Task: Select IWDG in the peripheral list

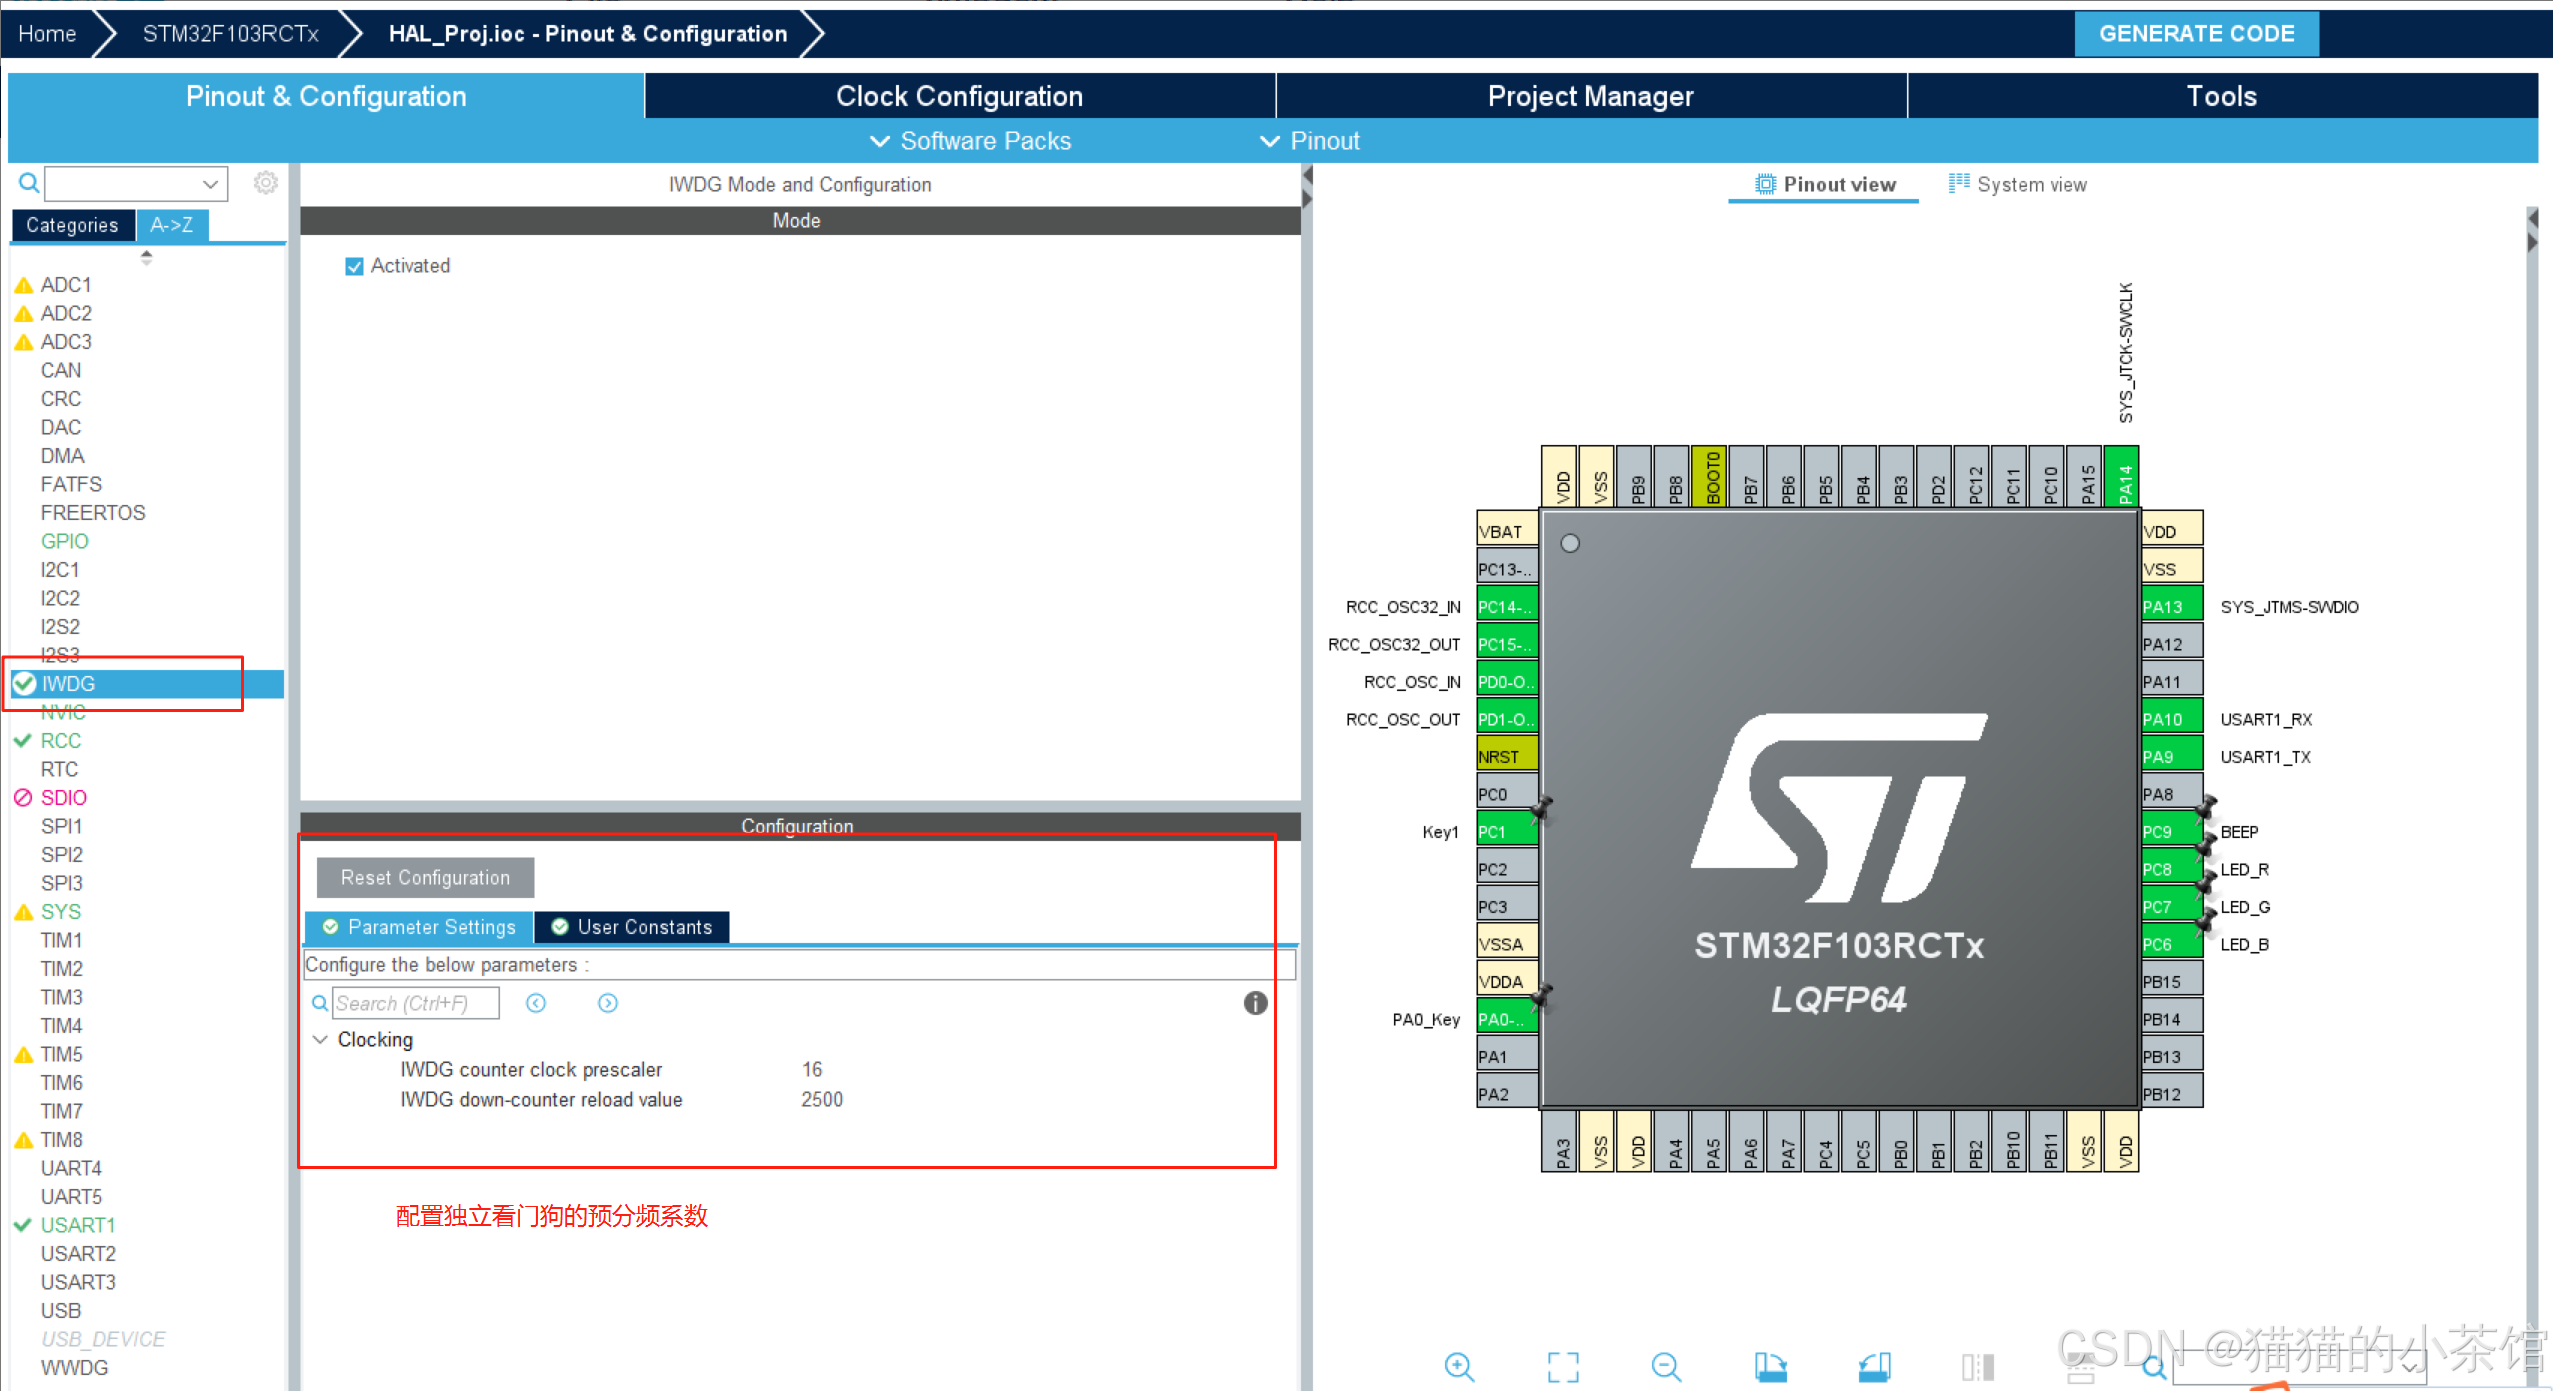Action: pos(147,684)
